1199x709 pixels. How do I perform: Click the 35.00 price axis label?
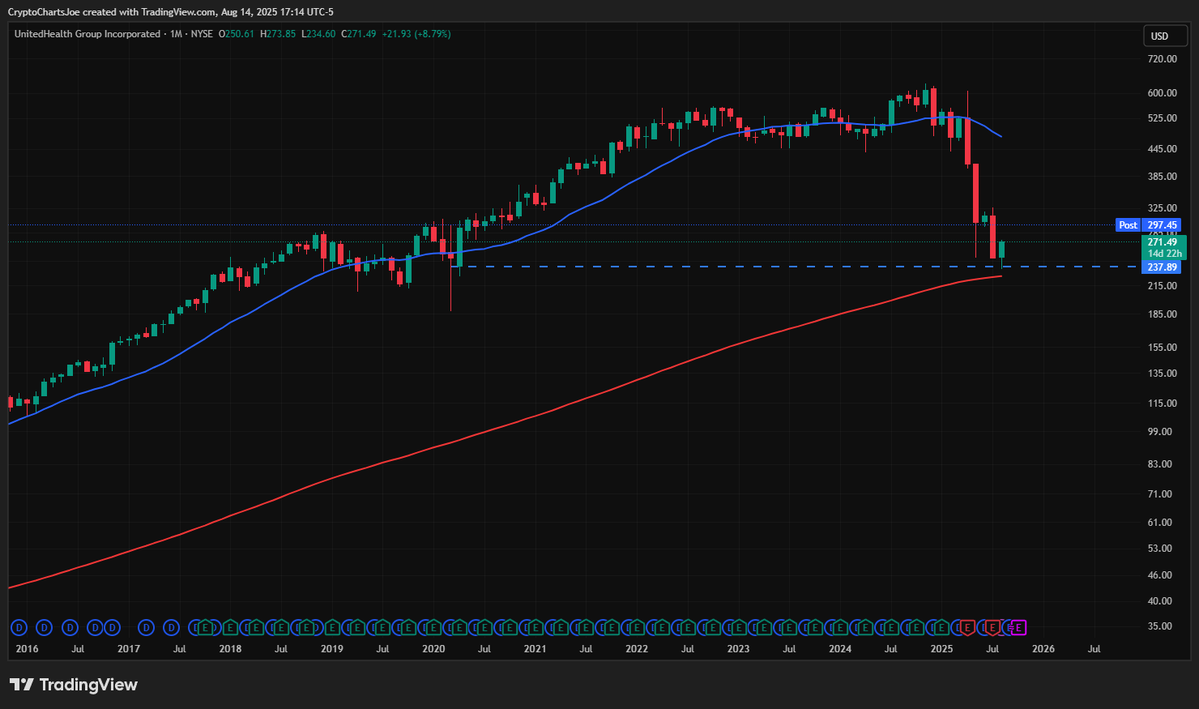click(x=1160, y=626)
